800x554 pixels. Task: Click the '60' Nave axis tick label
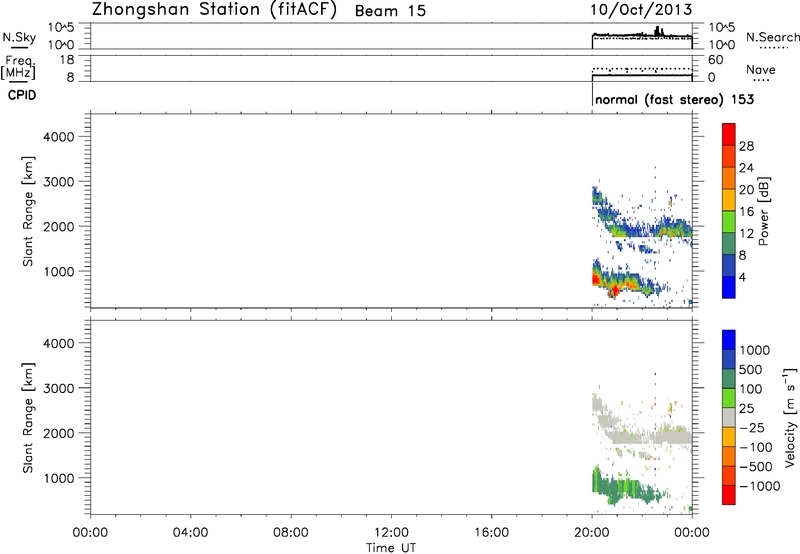tap(716, 60)
